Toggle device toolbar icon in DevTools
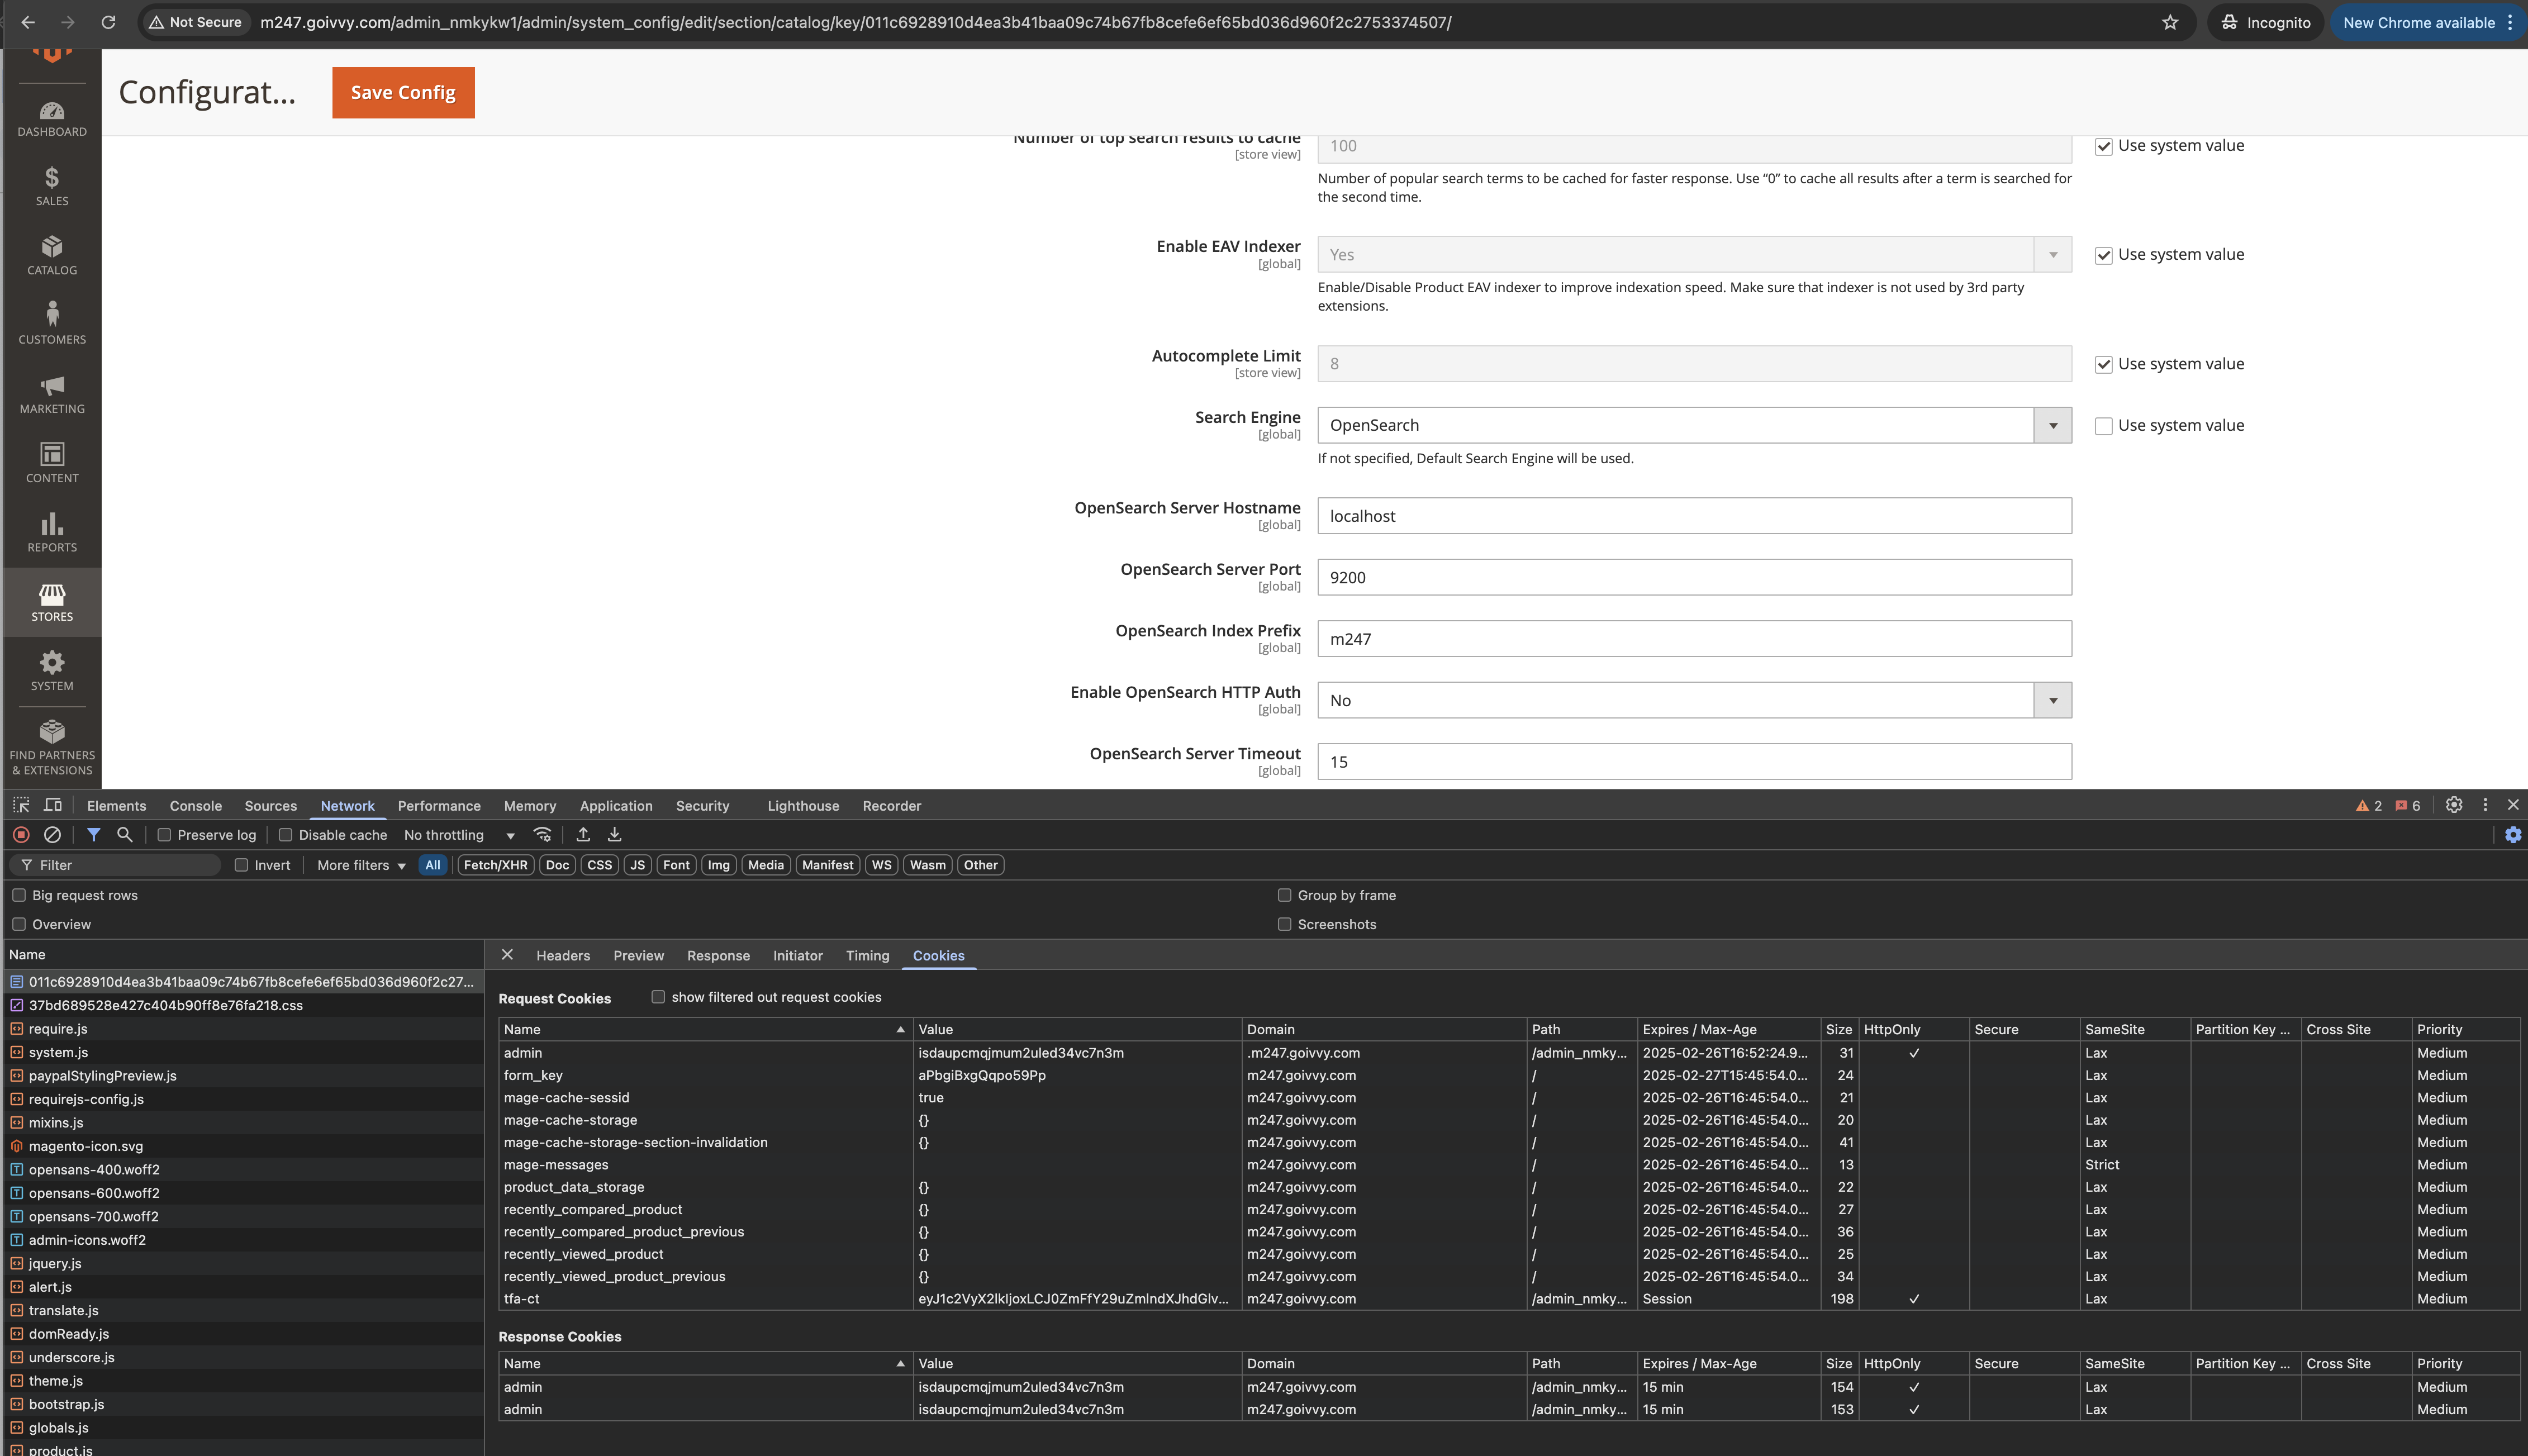This screenshot has width=2528, height=1456. (53, 805)
